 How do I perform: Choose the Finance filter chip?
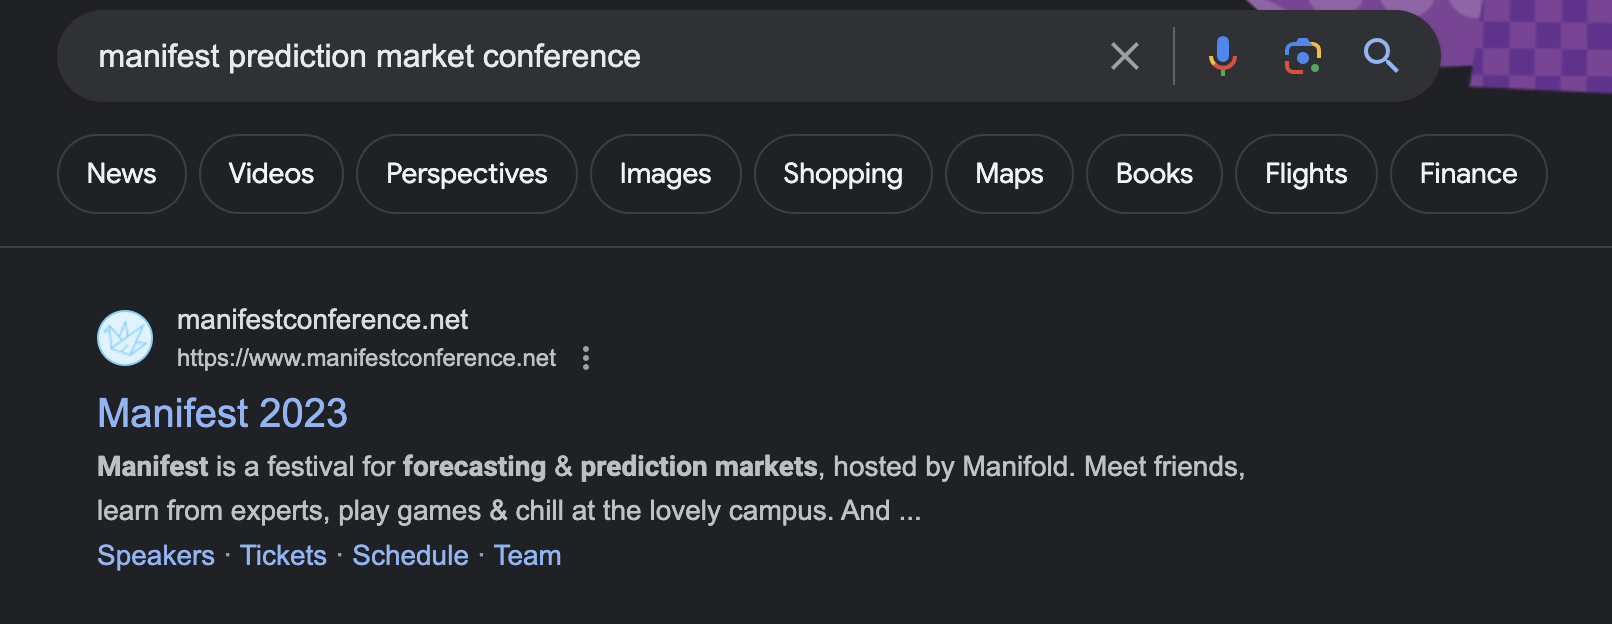click(1469, 174)
